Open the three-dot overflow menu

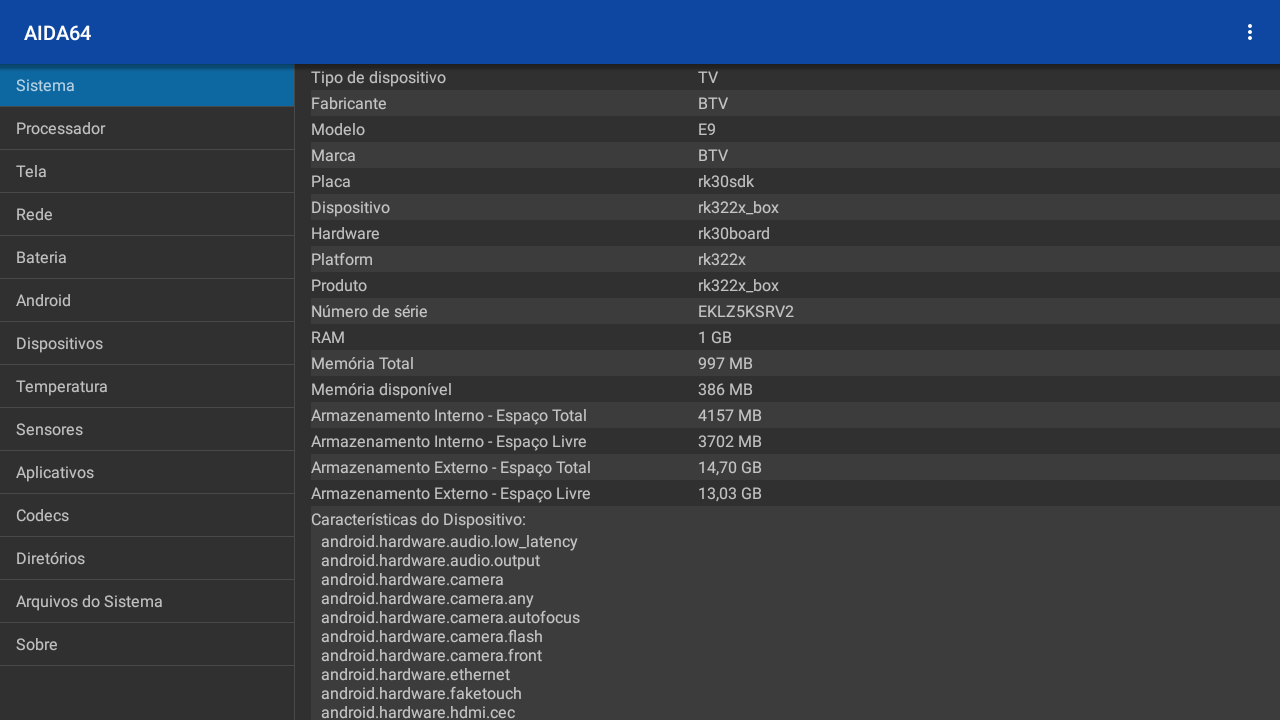pyautogui.click(x=1249, y=32)
